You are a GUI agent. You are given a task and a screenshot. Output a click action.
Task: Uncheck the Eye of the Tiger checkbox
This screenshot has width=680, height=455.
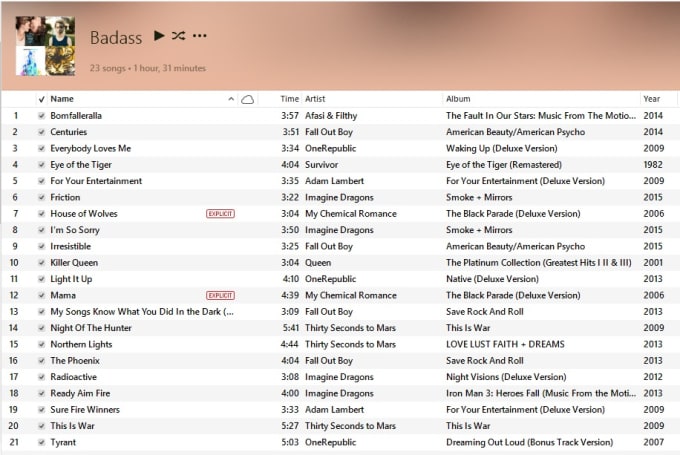coord(41,165)
